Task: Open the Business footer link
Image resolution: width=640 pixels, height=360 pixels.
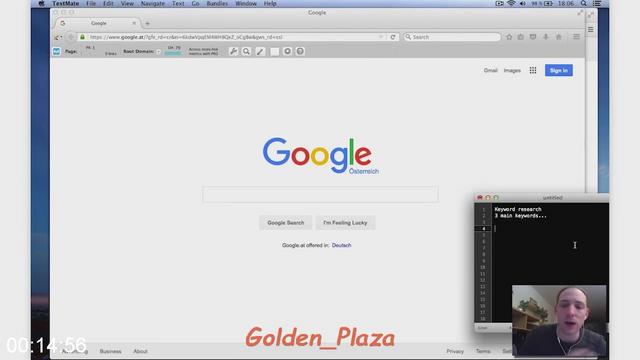Action: [x=111, y=351]
